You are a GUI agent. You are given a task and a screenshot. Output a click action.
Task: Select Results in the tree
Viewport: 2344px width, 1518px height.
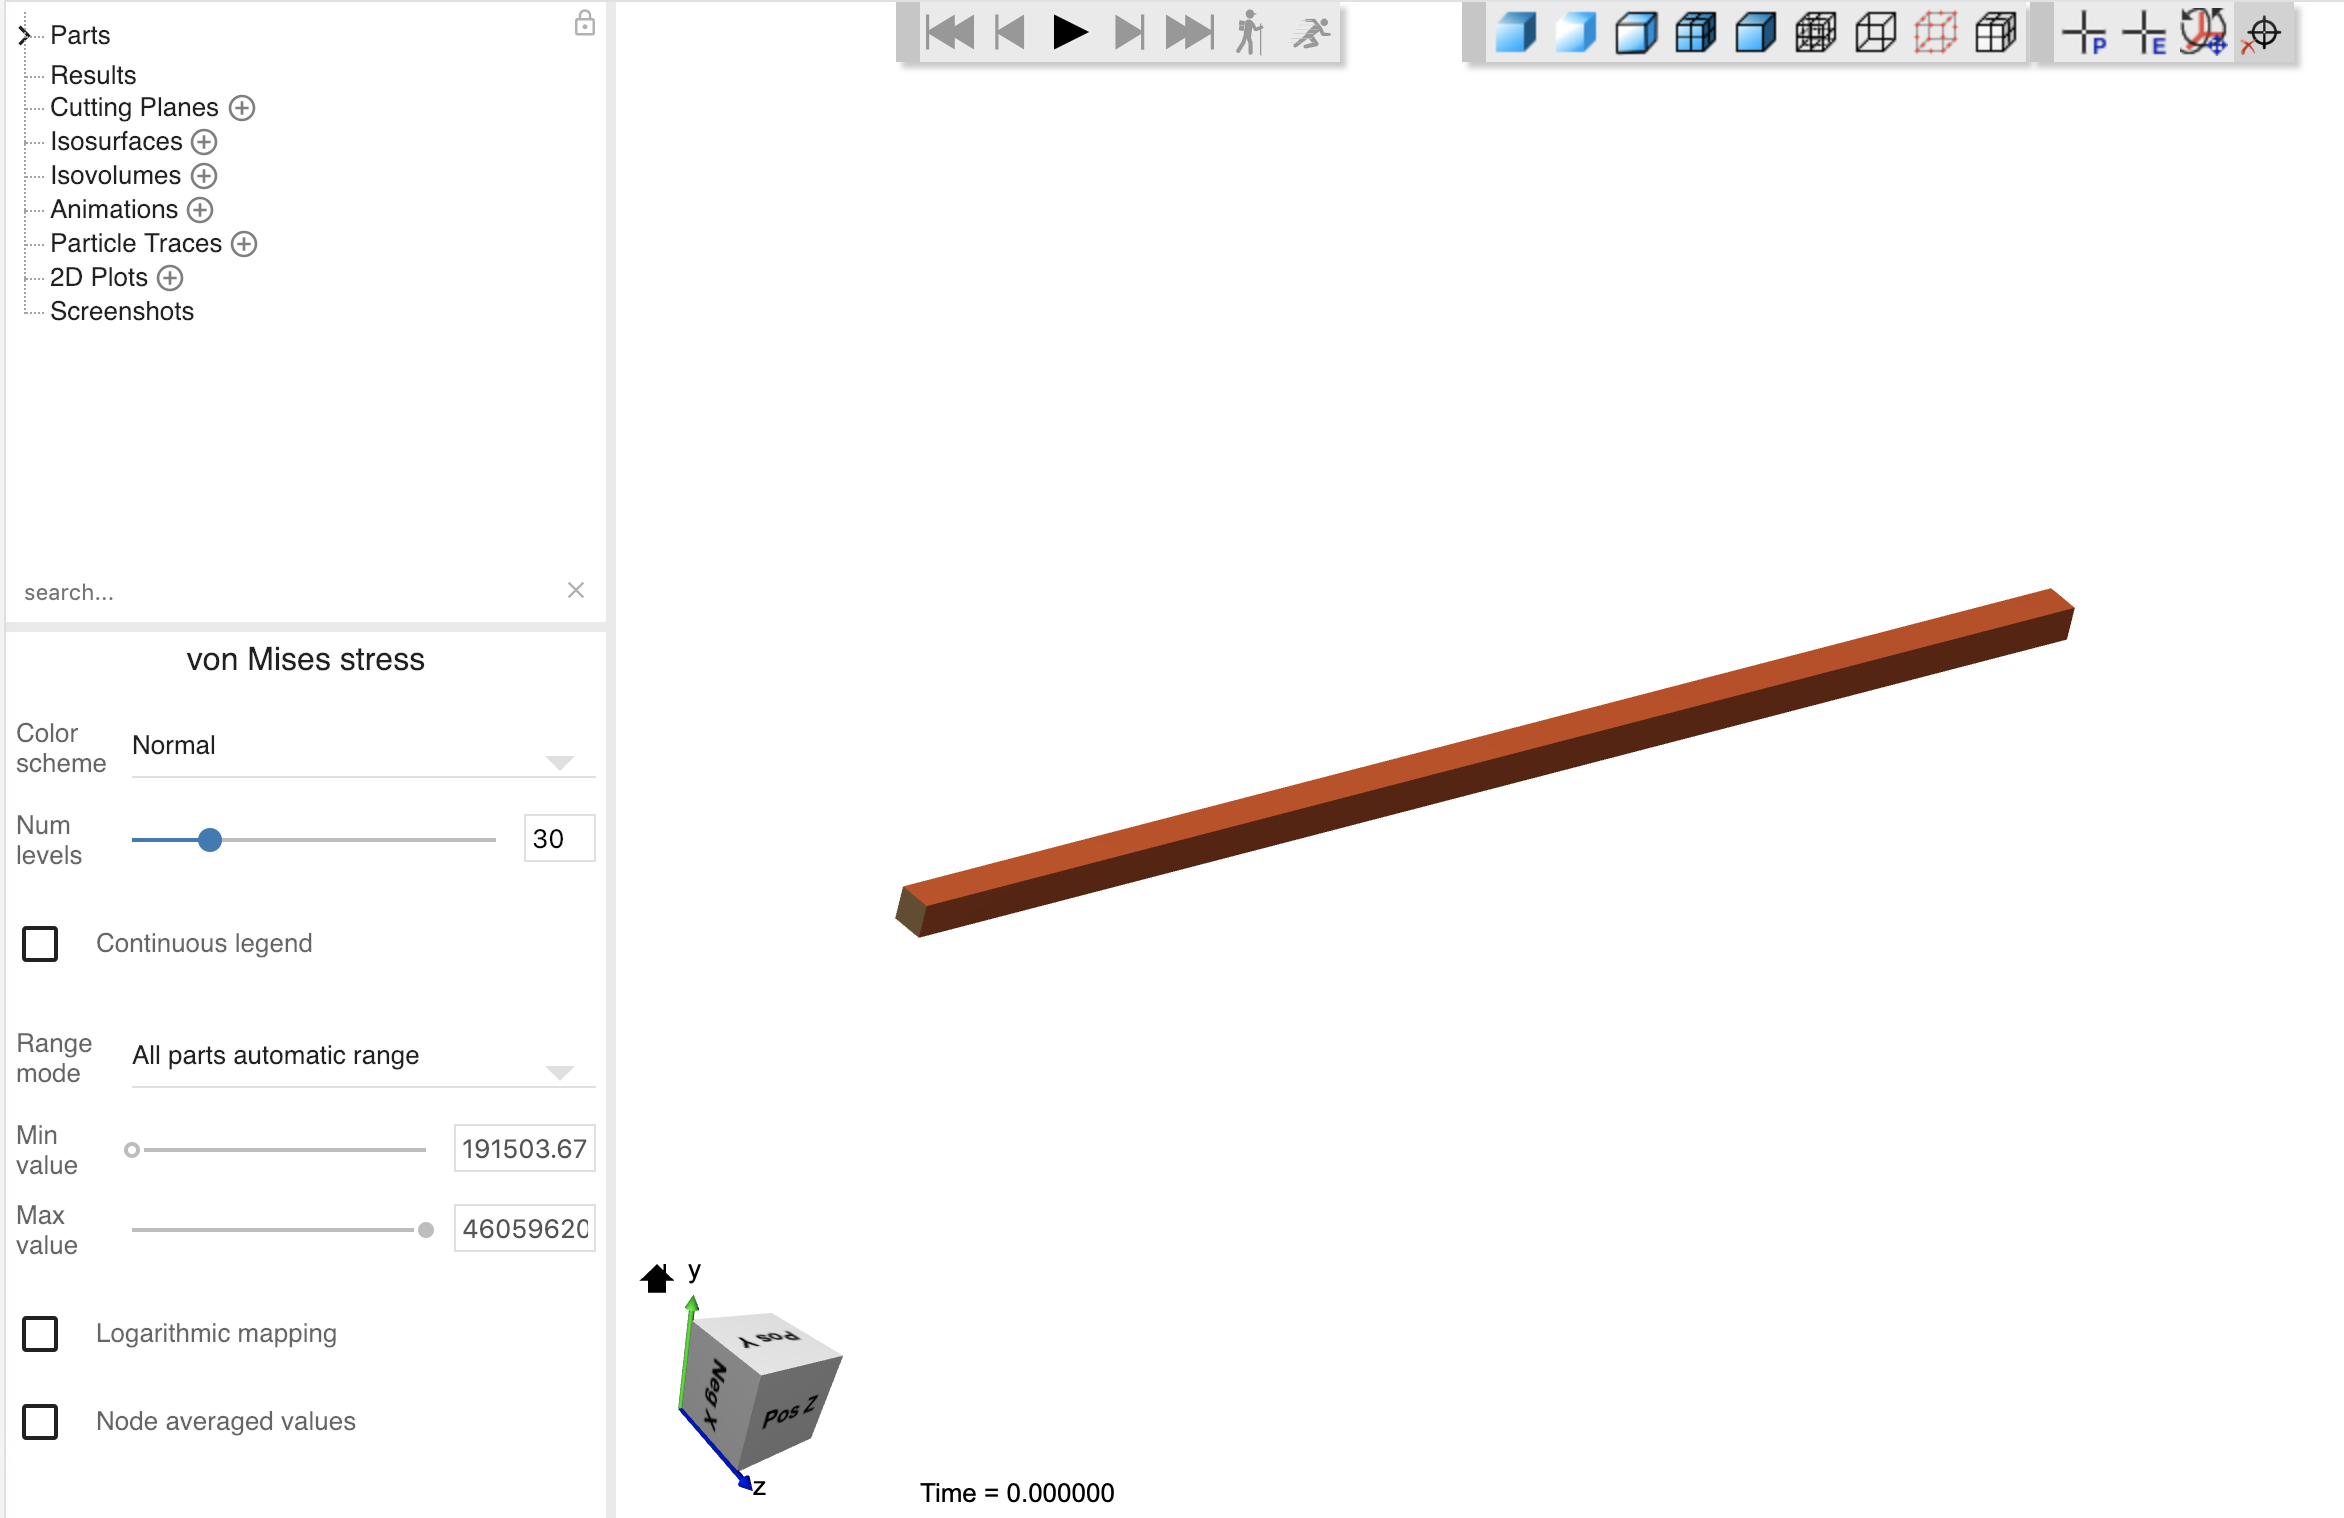93,75
